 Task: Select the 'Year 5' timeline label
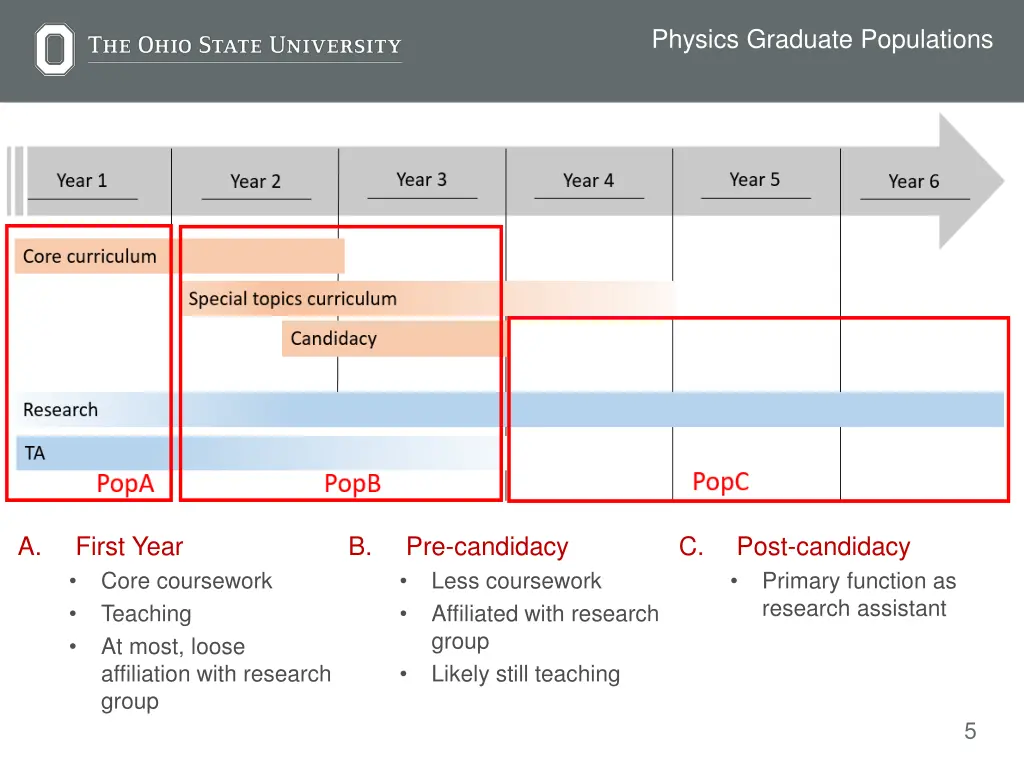tap(754, 180)
